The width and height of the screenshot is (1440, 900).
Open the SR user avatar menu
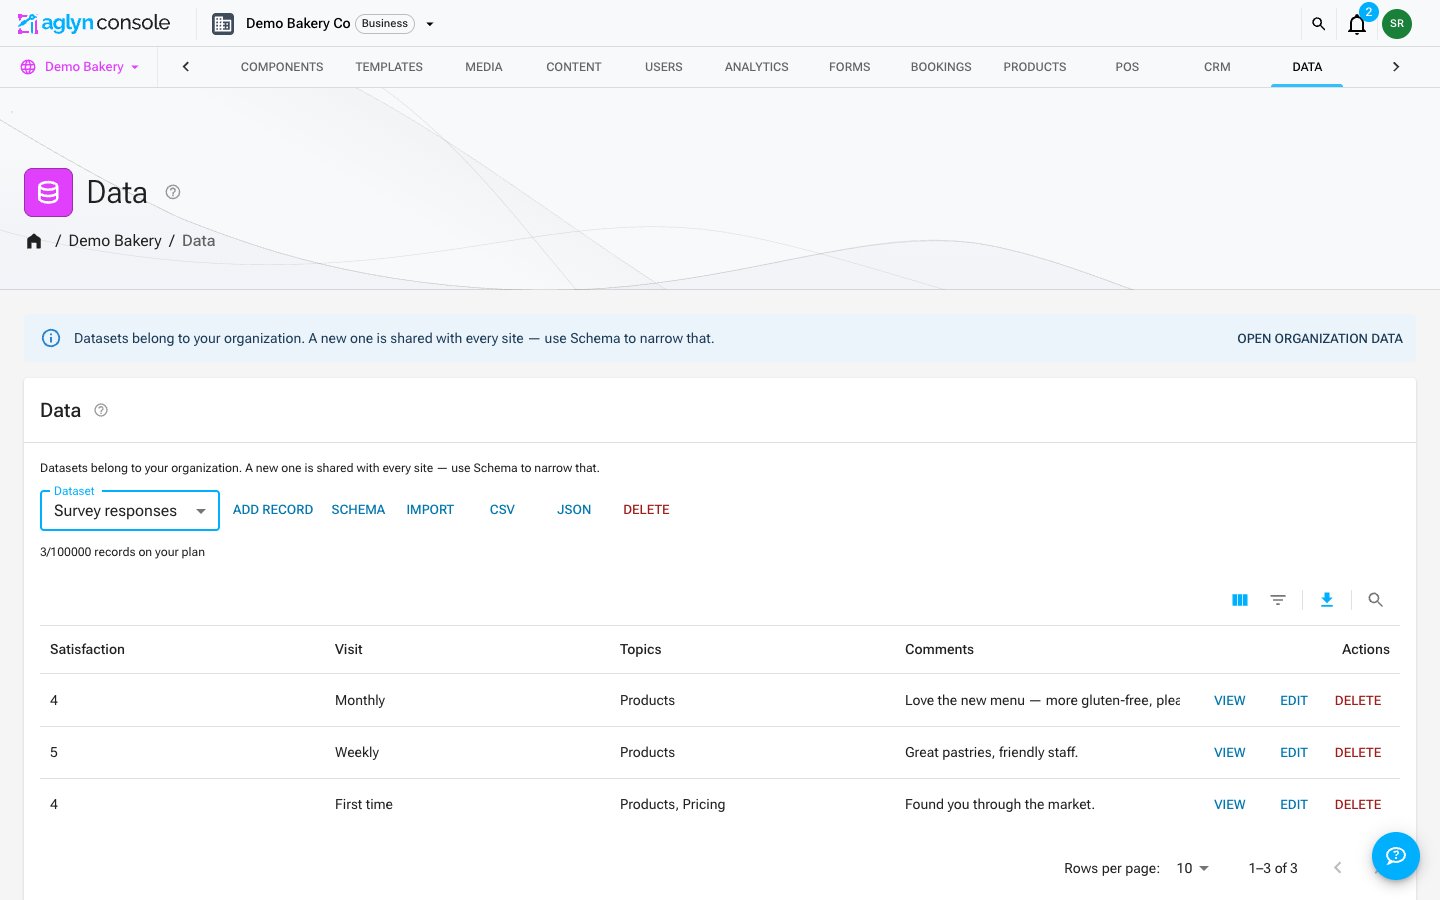[x=1397, y=24]
